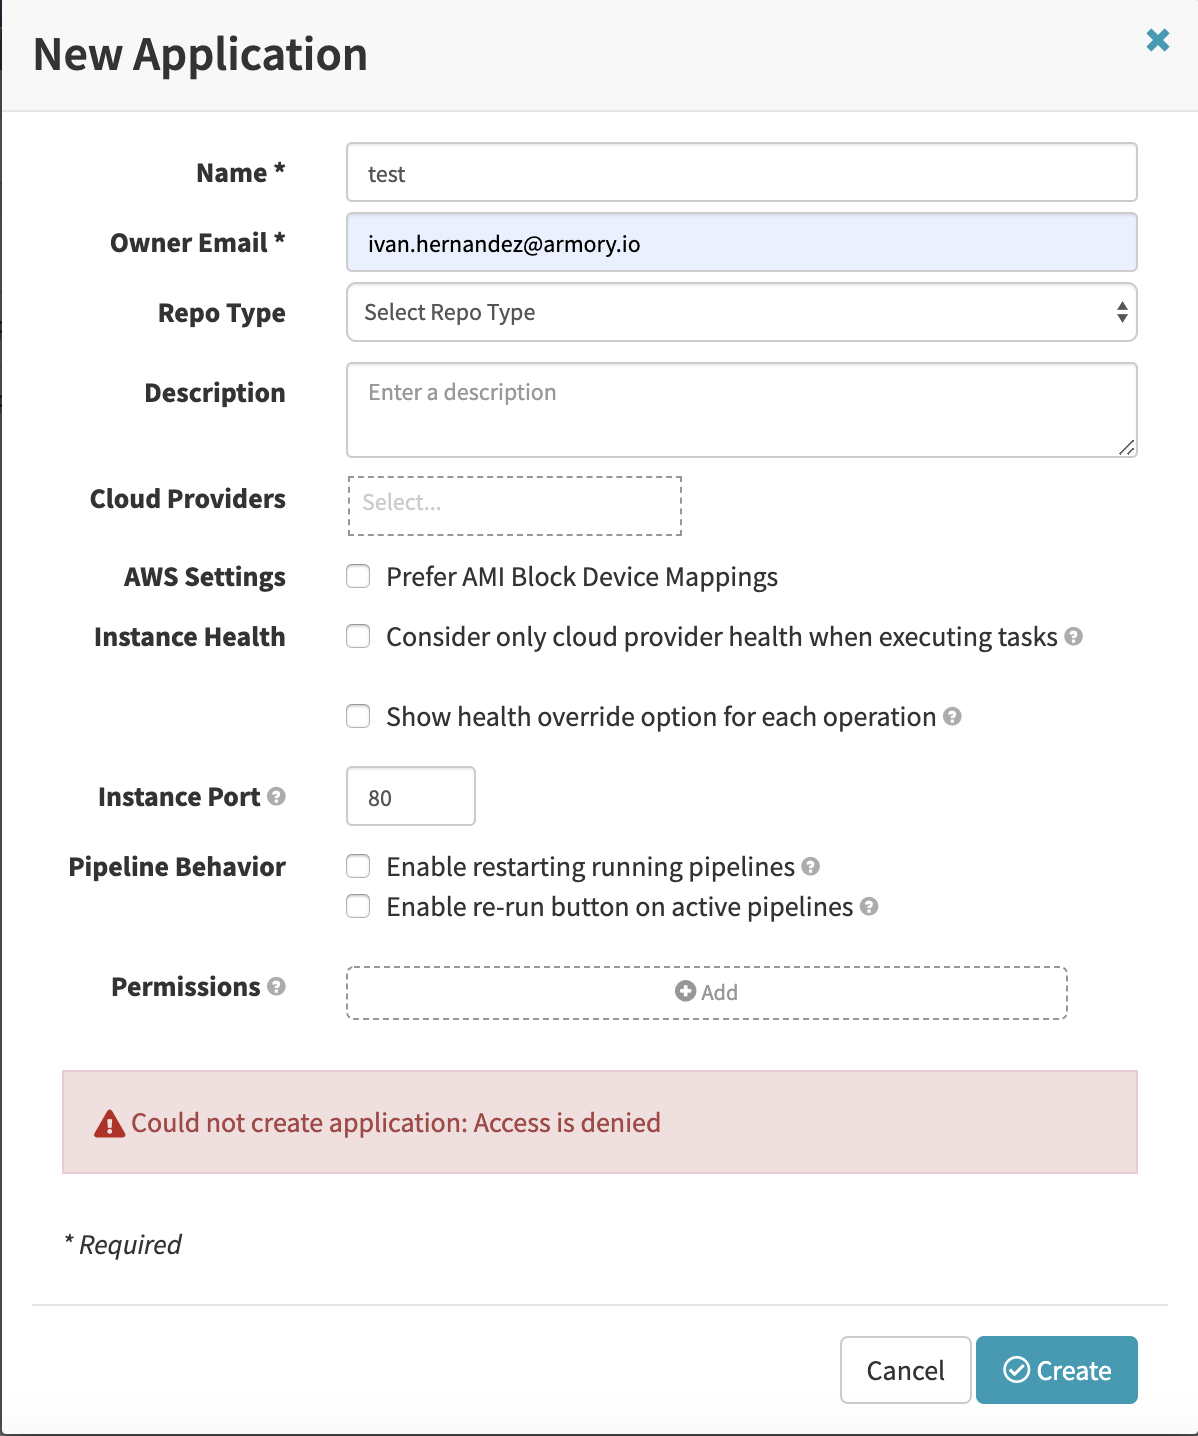Click help icon after health override option
Viewport: 1198px width, 1436px height.
952,716
